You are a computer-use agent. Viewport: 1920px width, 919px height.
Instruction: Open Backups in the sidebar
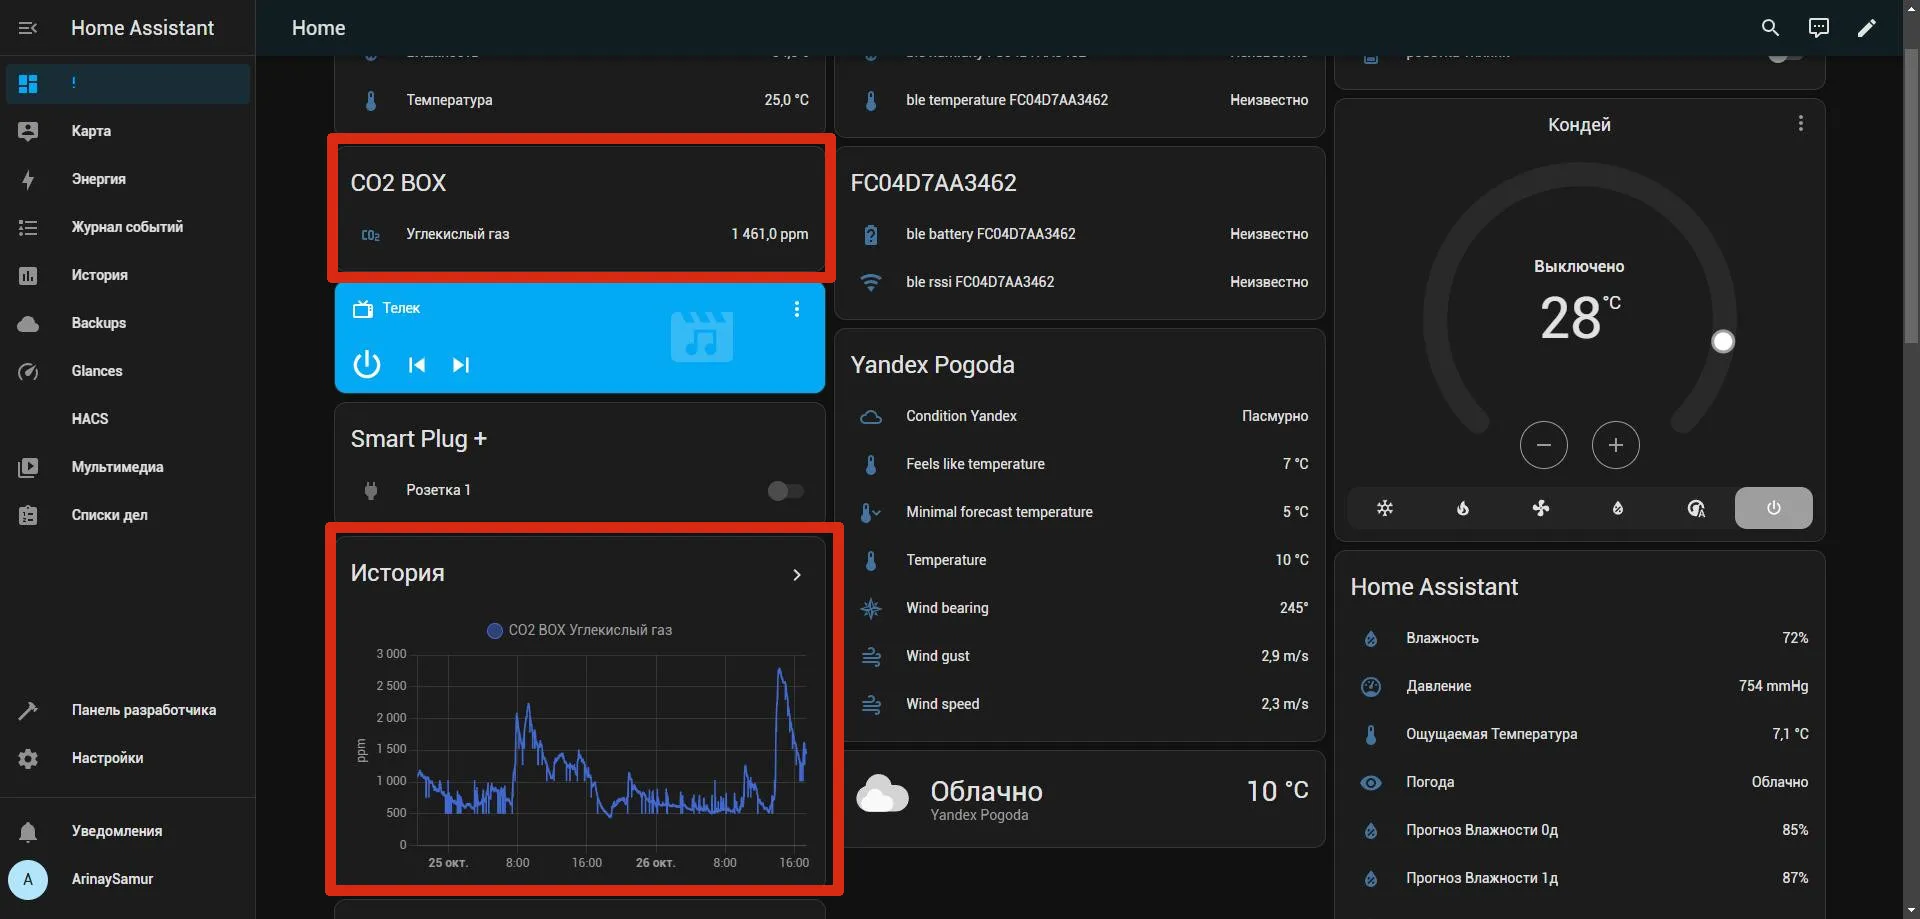128,323
